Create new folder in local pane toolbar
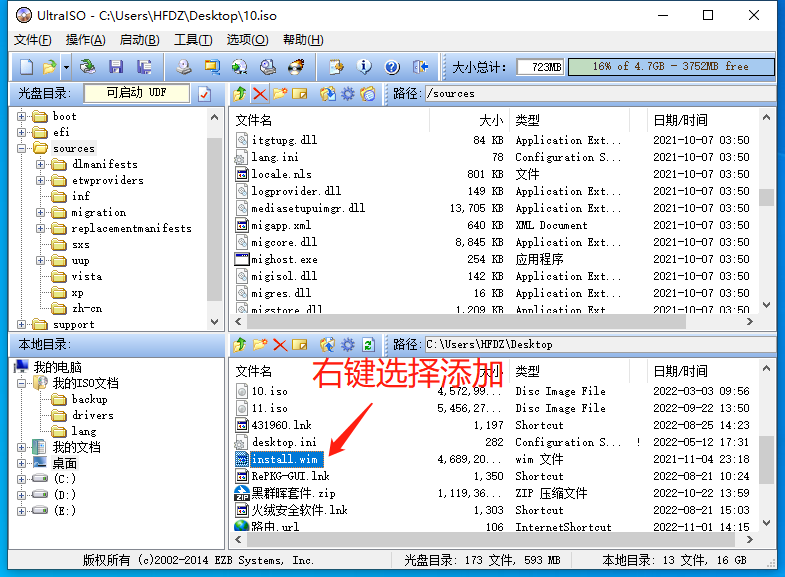 click(x=260, y=345)
